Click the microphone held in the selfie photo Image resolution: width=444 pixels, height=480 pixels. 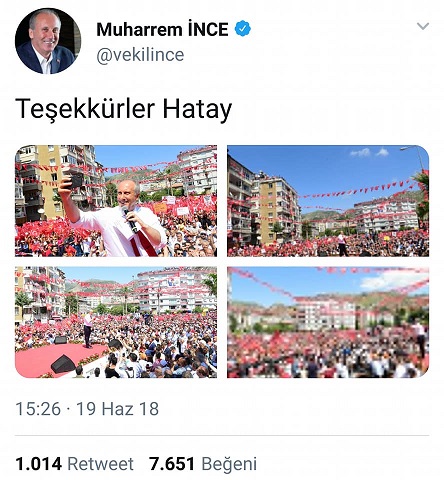point(130,220)
